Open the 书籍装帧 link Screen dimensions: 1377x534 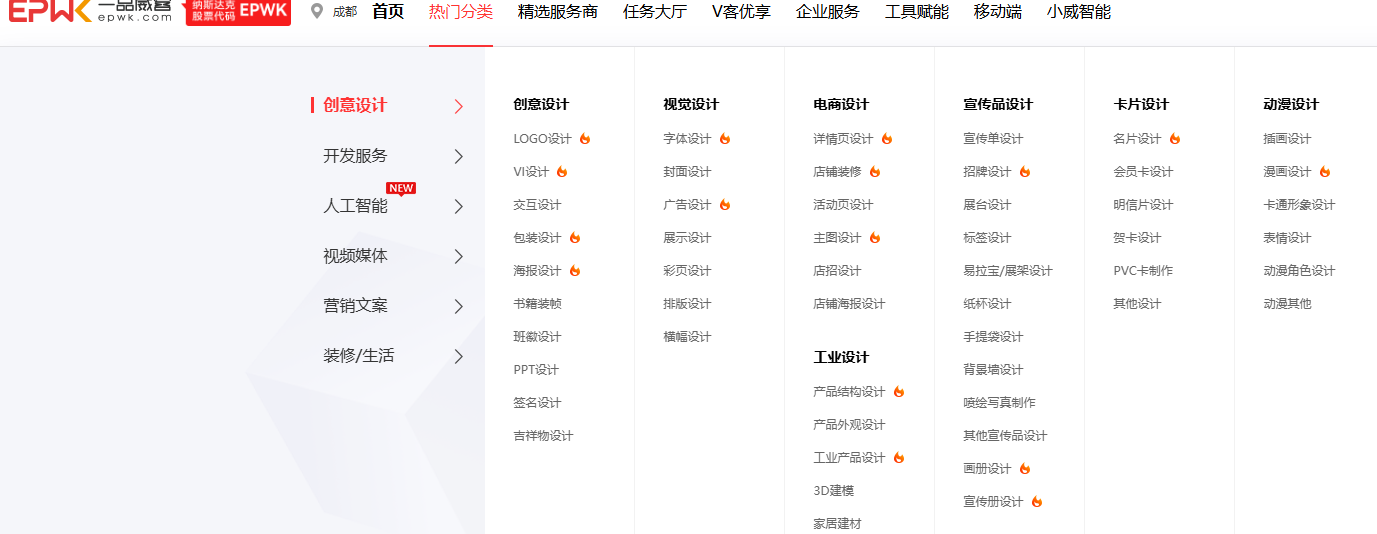[x=537, y=304]
